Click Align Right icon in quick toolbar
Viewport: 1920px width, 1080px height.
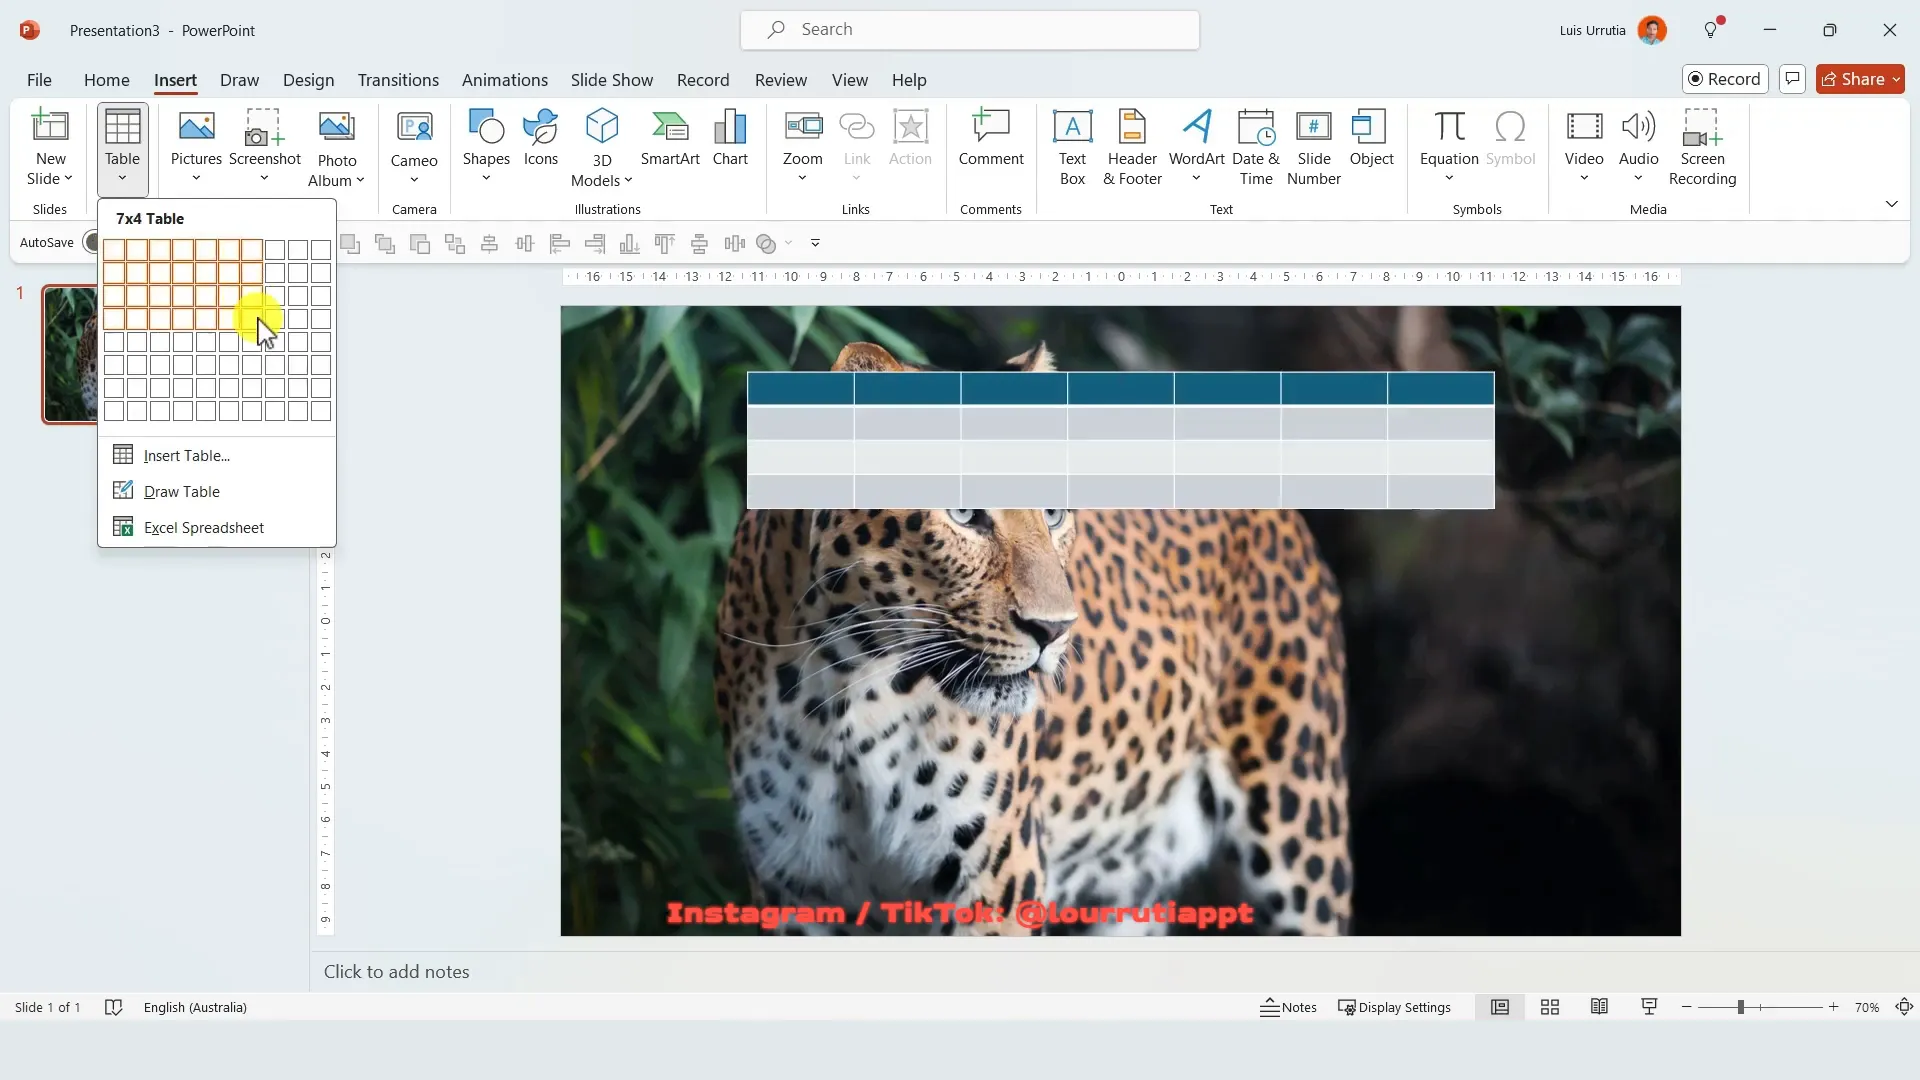click(x=595, y=243)
